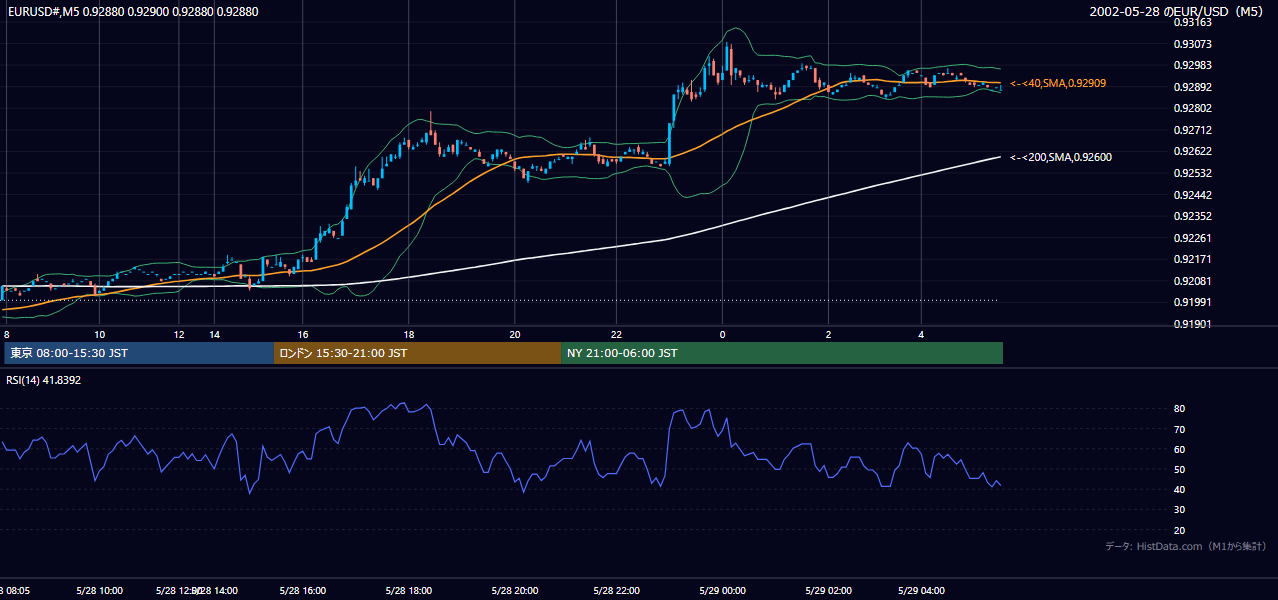Select the 東京 08:00-15:30 JST session bar

tap(139, 353)
